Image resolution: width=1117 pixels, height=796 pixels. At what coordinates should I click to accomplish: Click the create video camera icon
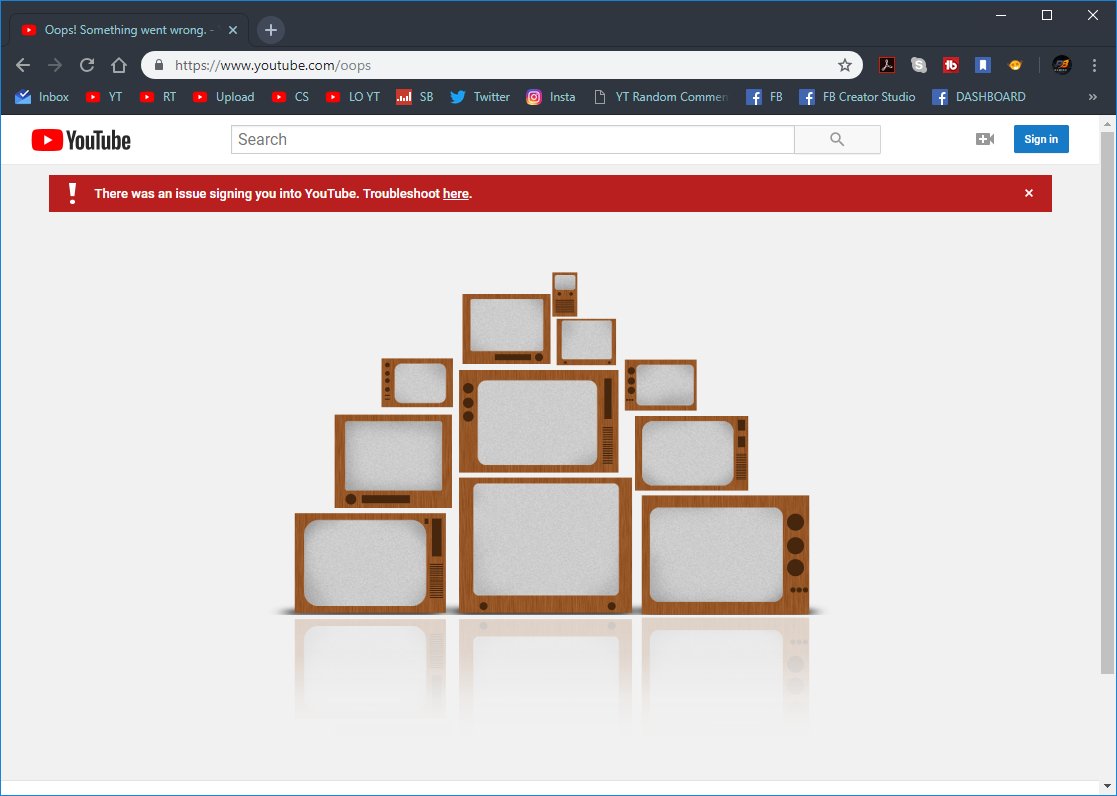984,139
